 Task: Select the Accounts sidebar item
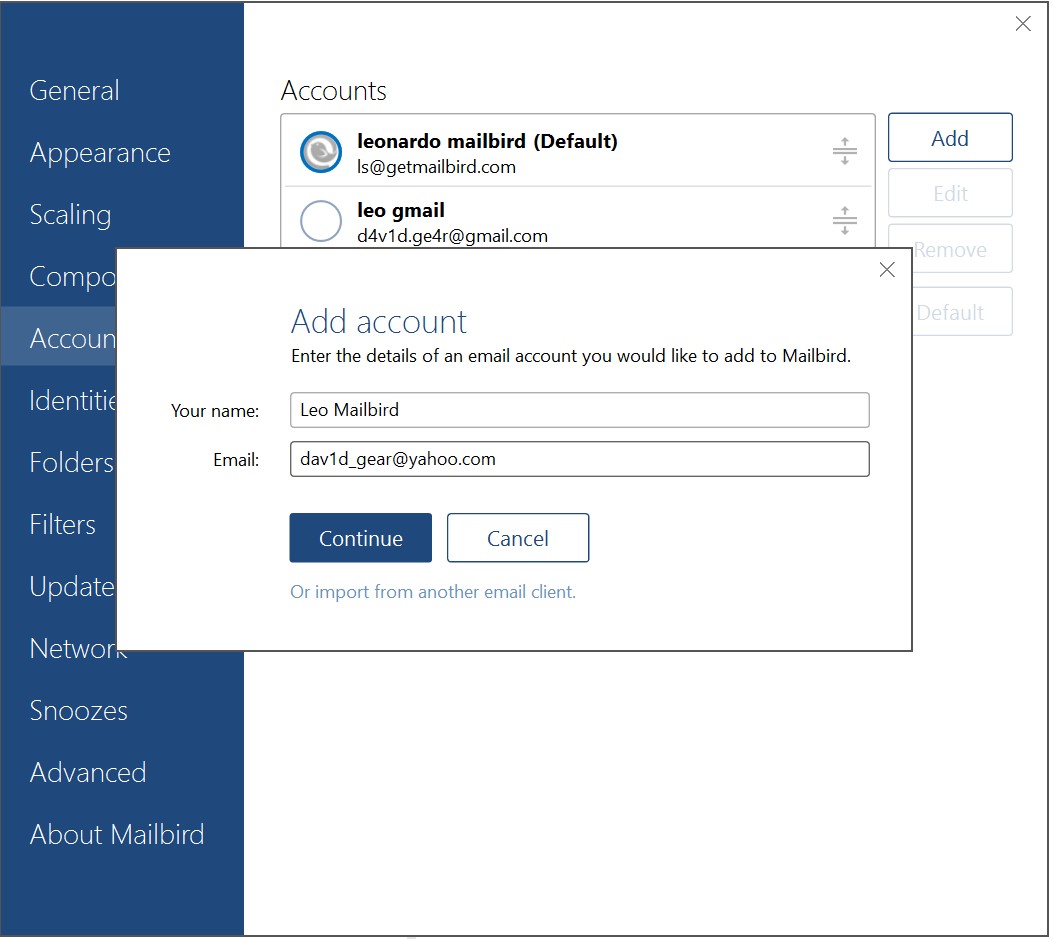59,337
